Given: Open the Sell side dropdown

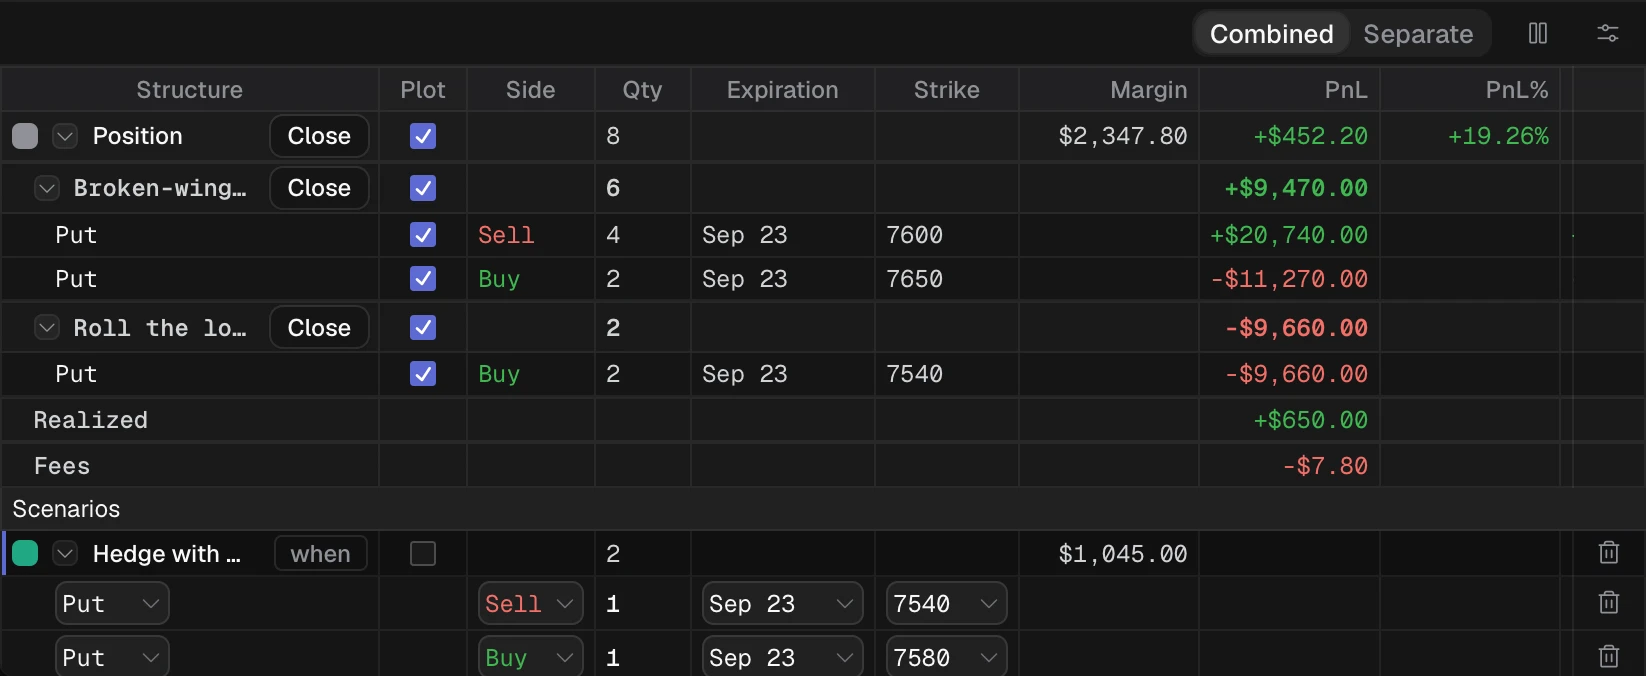Looking at the screenshot, I should (x=530, y=604).
